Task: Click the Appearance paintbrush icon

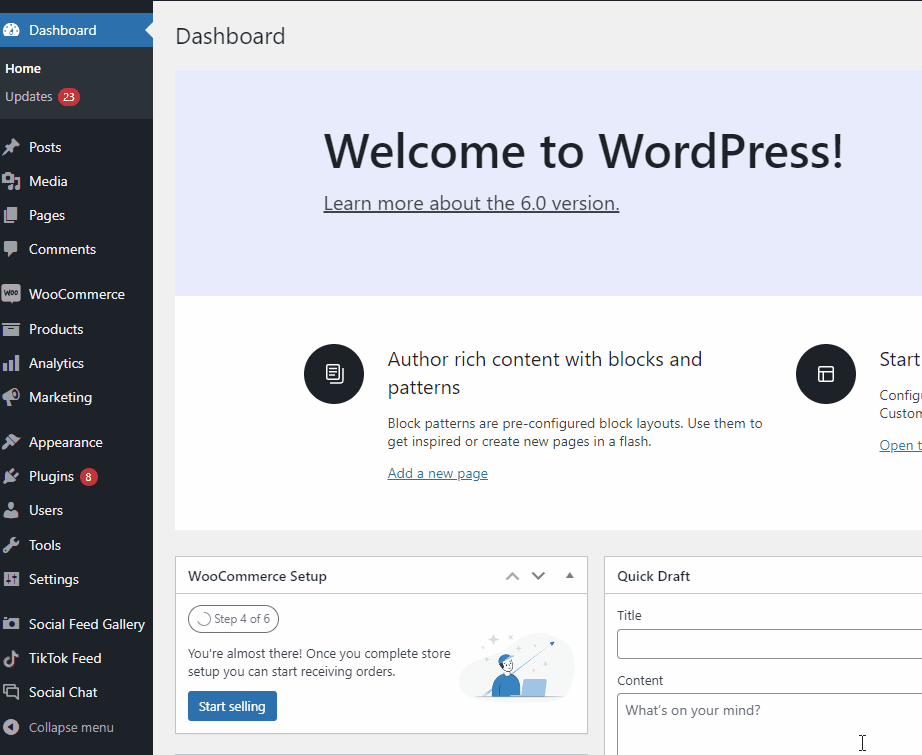Action: 11,442
